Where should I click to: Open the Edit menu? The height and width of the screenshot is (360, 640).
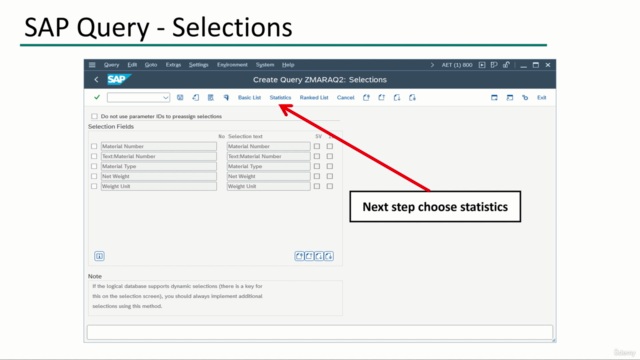point(132,65)
